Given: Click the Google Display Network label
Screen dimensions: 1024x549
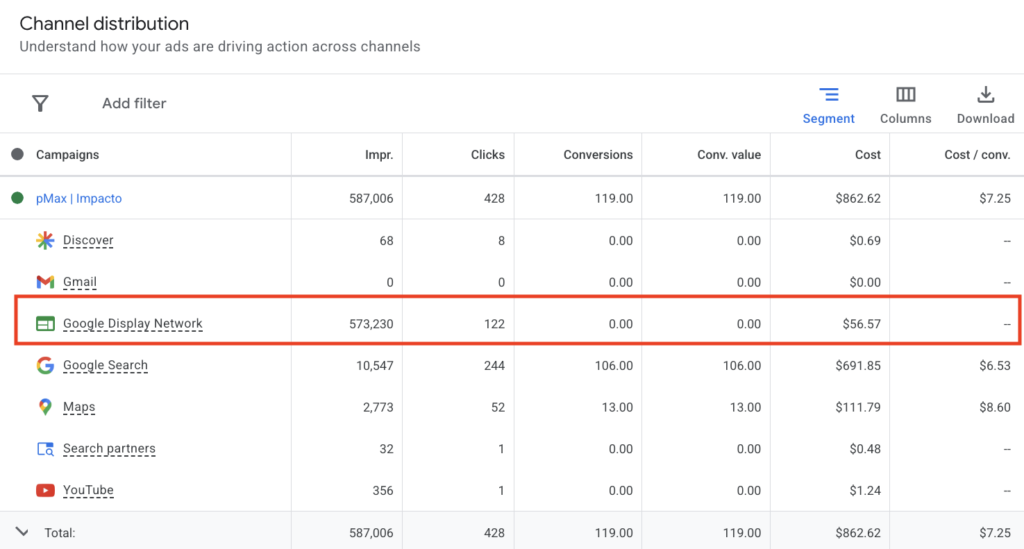Looking at the screenshot, I should pos(133,324).
